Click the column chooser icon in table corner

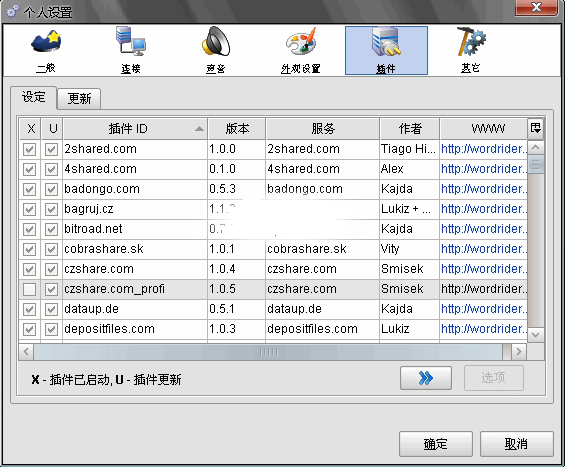[536, 128]
